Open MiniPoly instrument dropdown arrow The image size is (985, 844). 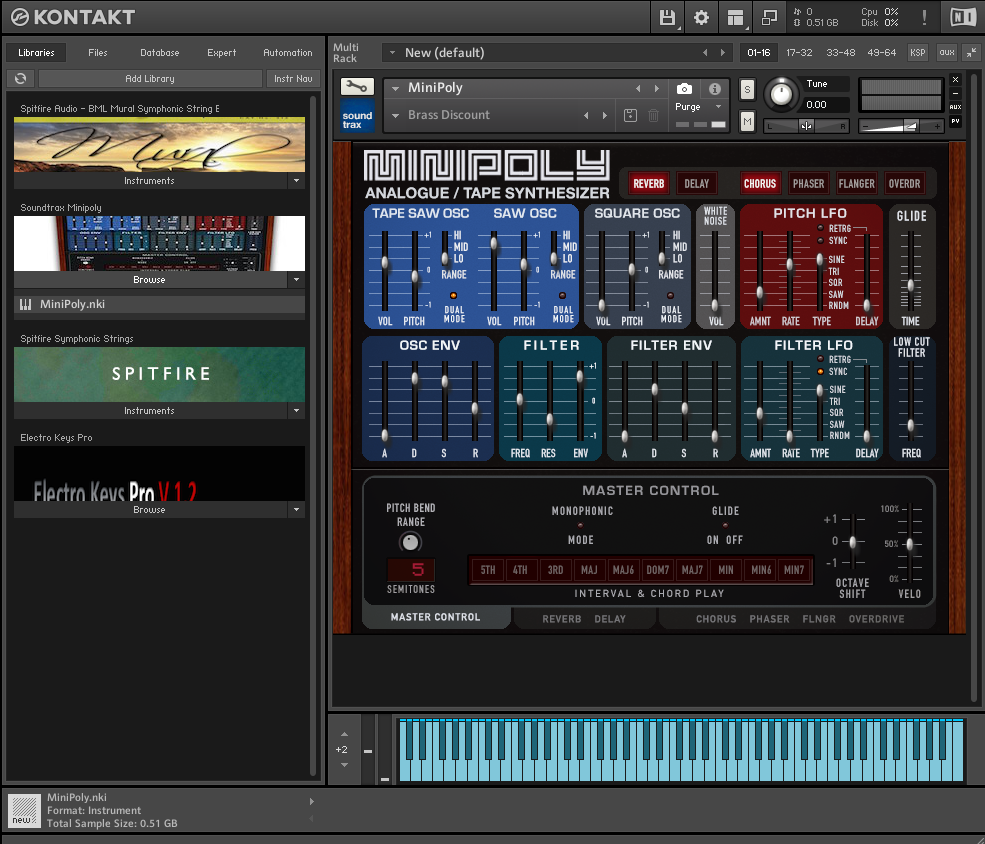click(x=396, y=89)
